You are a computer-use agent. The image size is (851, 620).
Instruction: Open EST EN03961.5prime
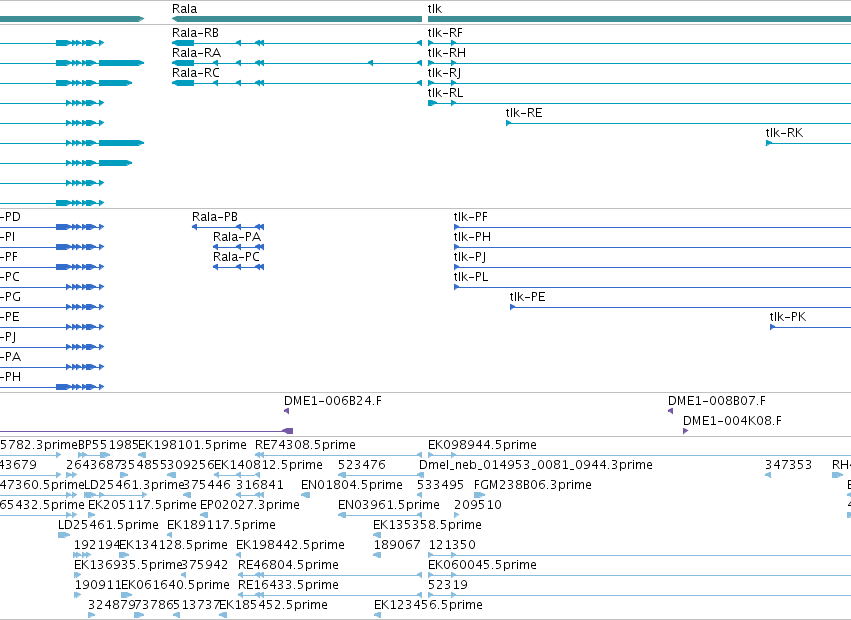[389, 505]
